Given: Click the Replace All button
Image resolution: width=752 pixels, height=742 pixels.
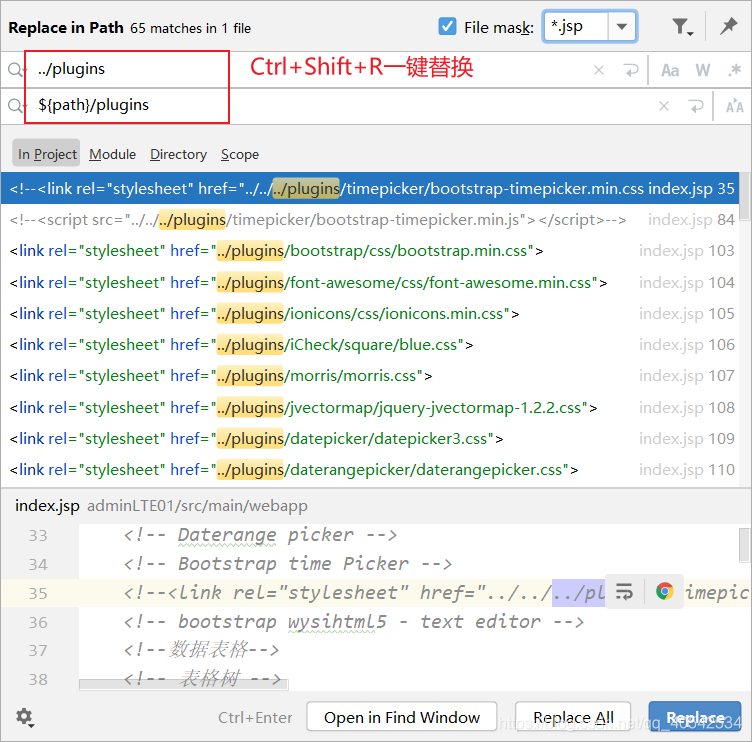Looking at the screenshot, I should click(573, 717).
